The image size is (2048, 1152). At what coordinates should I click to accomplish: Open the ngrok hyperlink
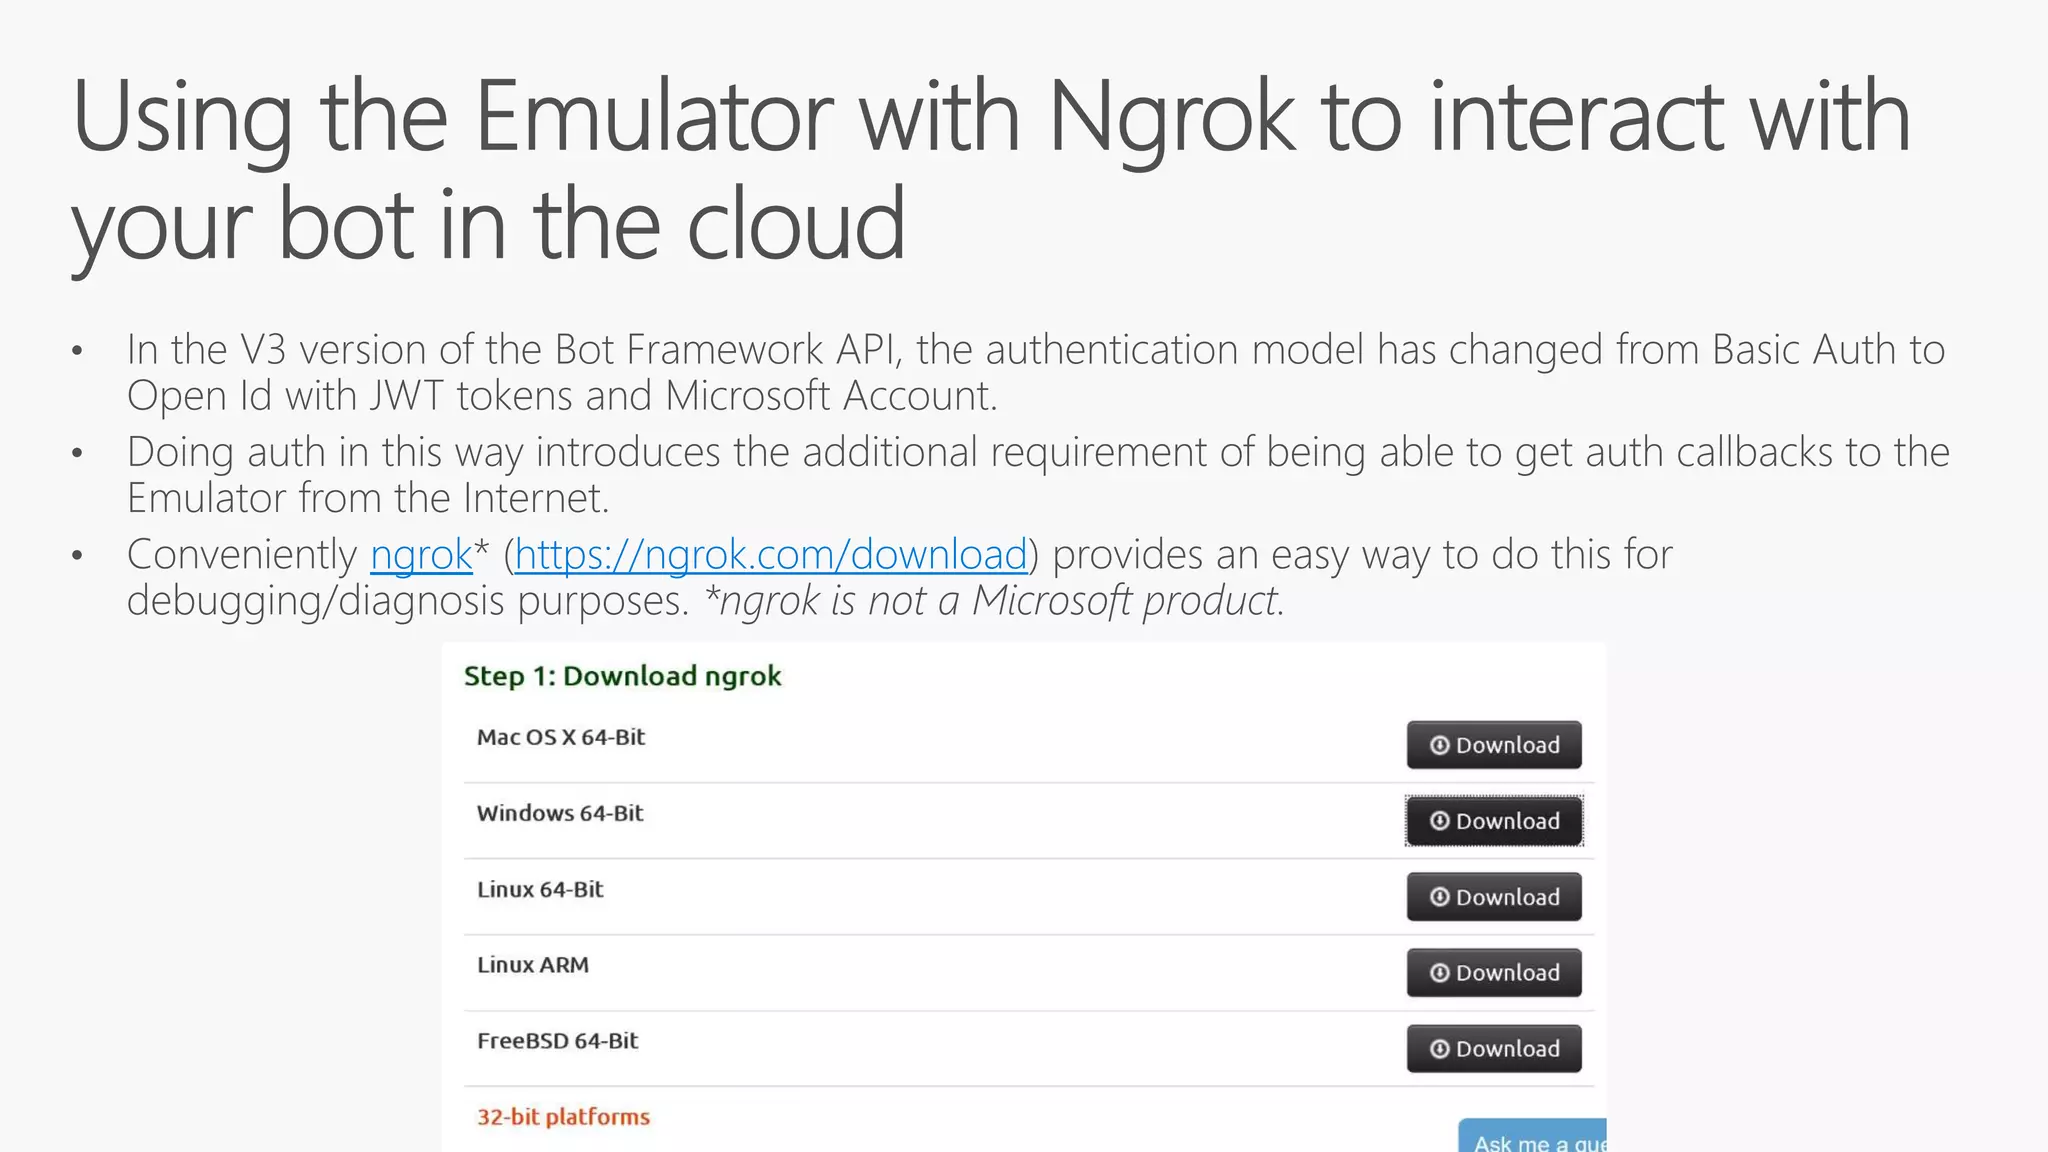tap(421, 554)
